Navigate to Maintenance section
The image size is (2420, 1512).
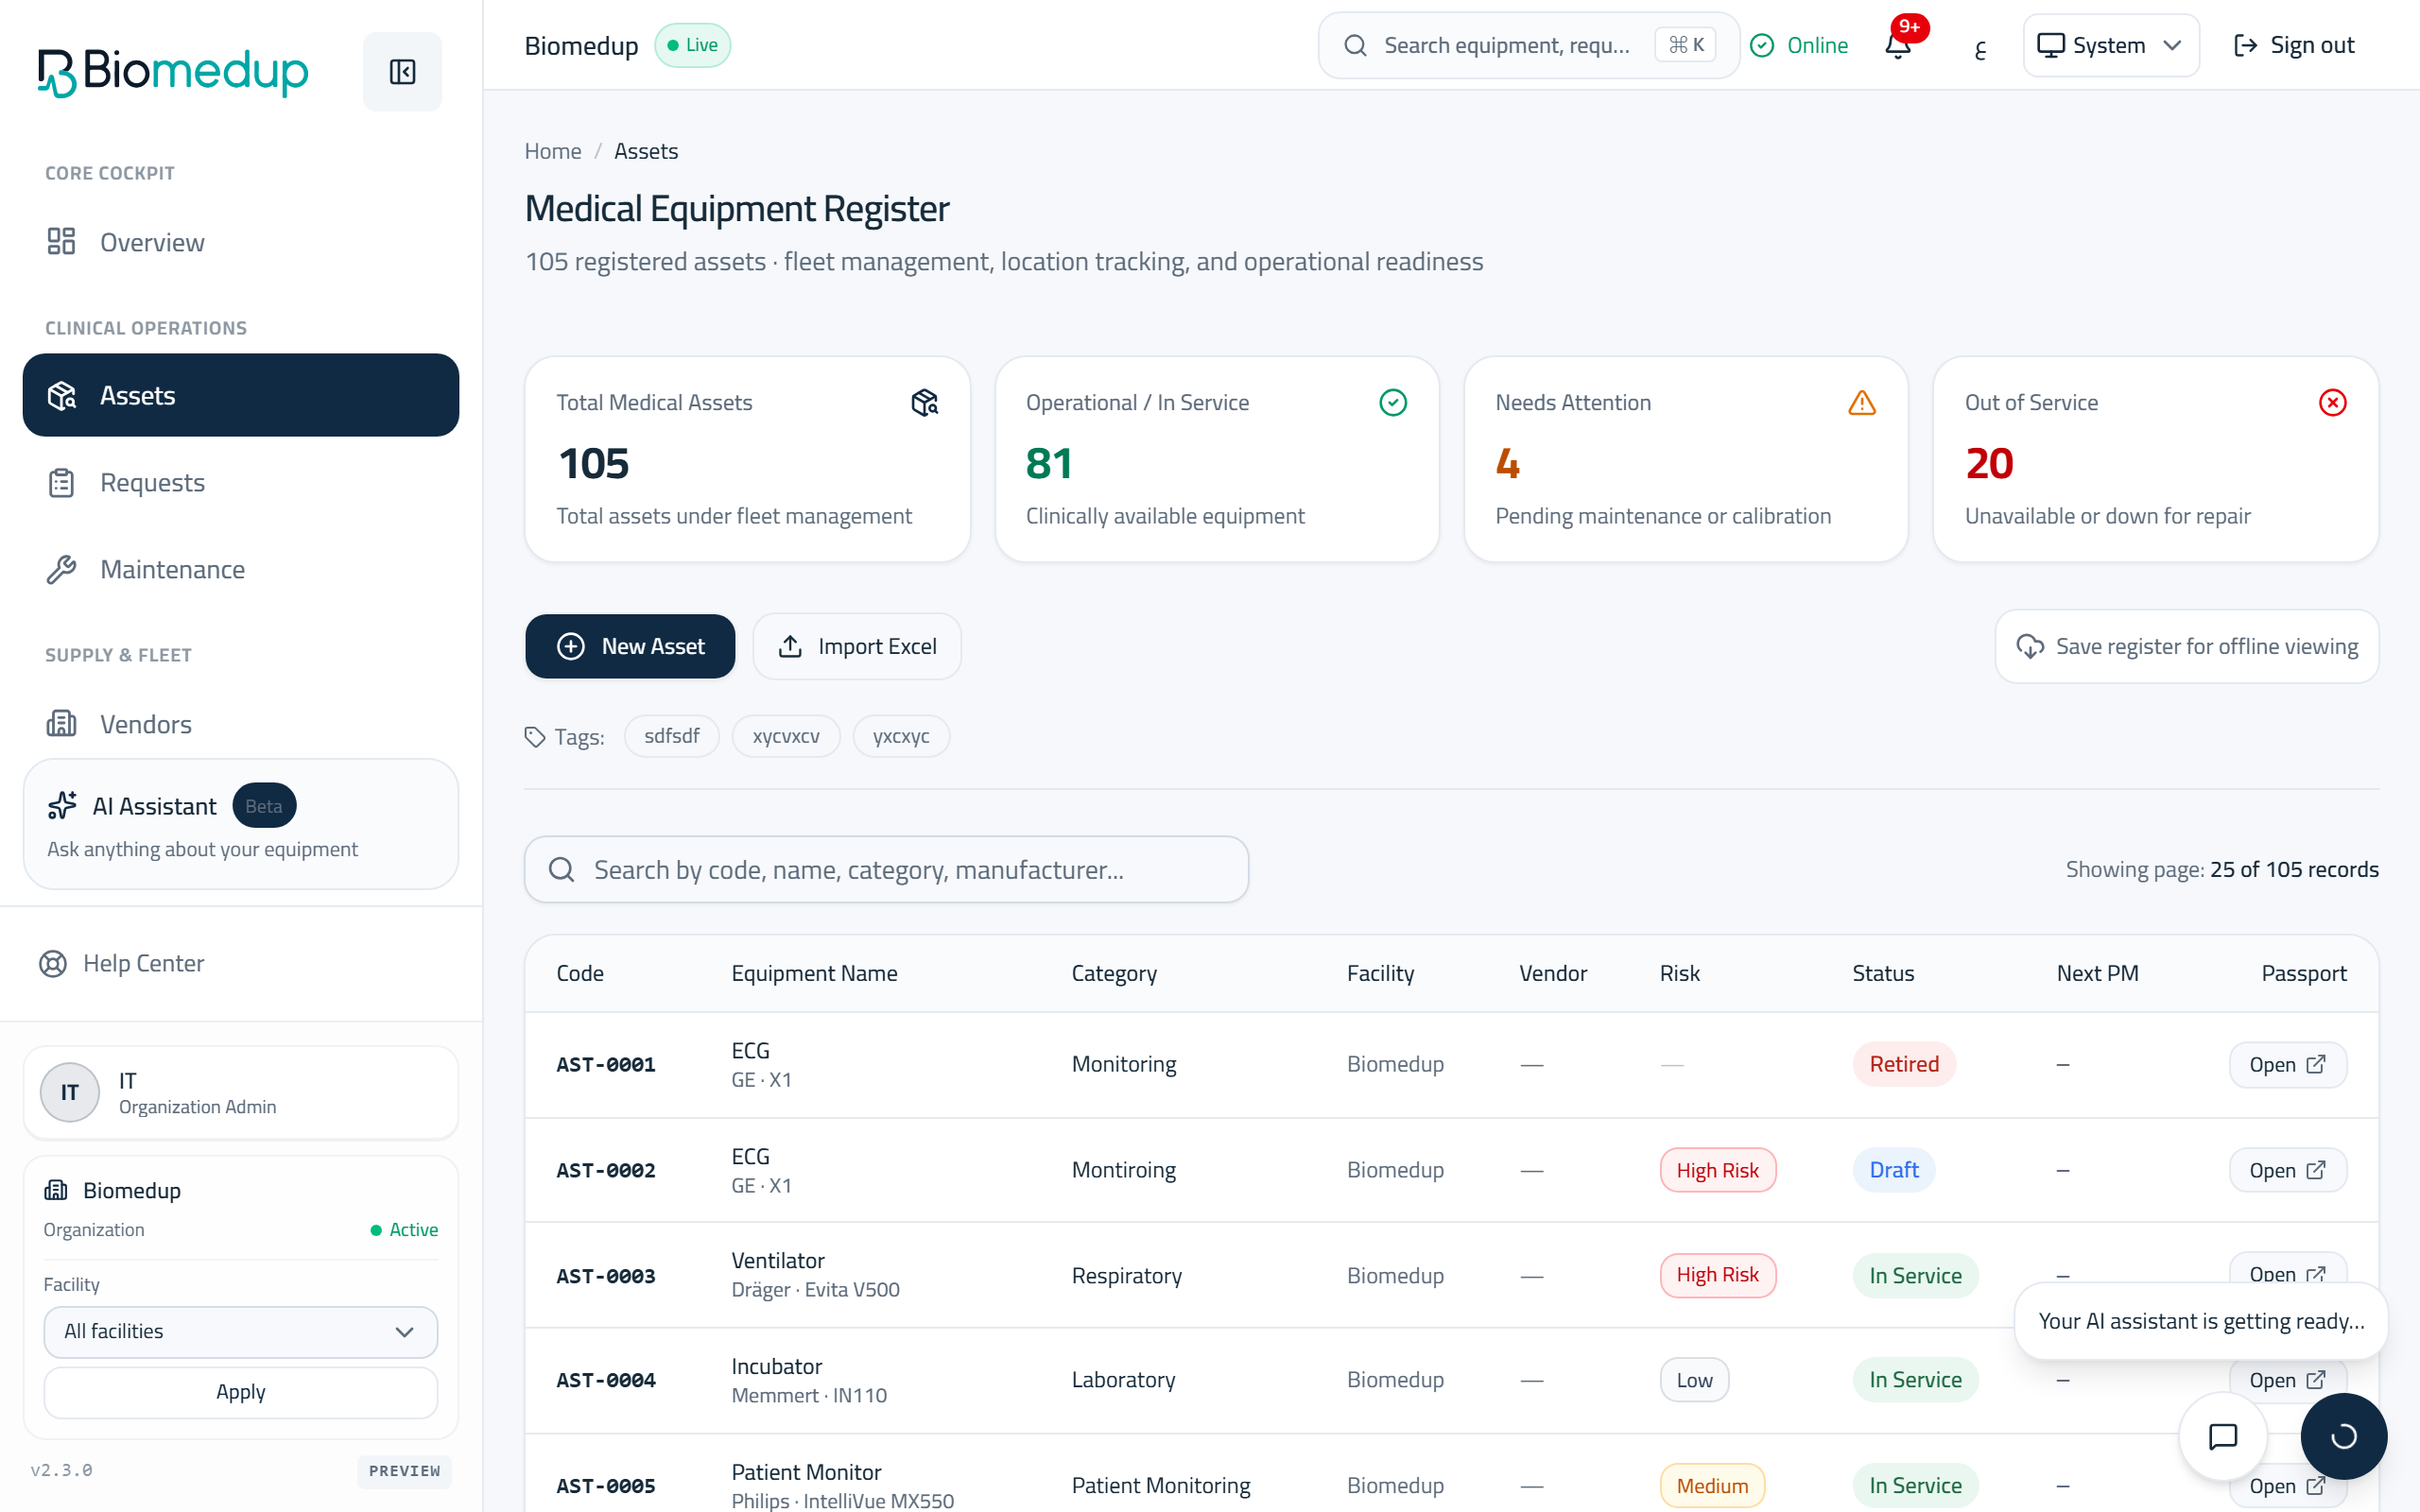pos(240,569)
